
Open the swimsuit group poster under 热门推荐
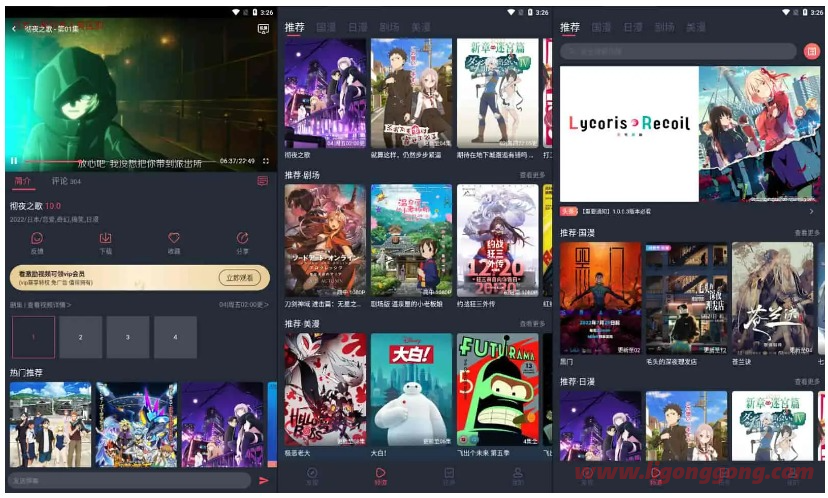pos(51,425)
